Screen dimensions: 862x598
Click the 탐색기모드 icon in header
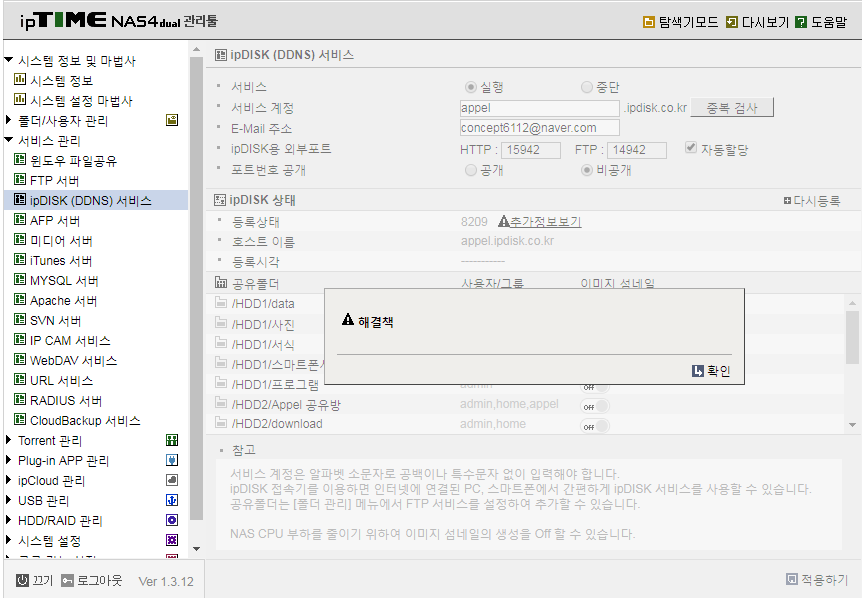click(x=649, y=22)
